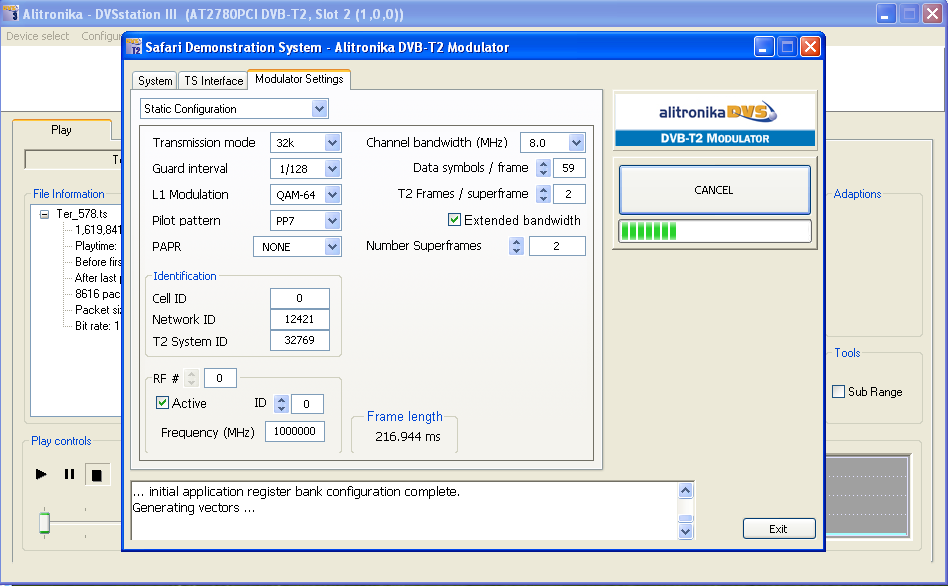This screenshot has height=586, width=948.
Task: Click the Number Superframes value field
Action: (x=557, y=246)
